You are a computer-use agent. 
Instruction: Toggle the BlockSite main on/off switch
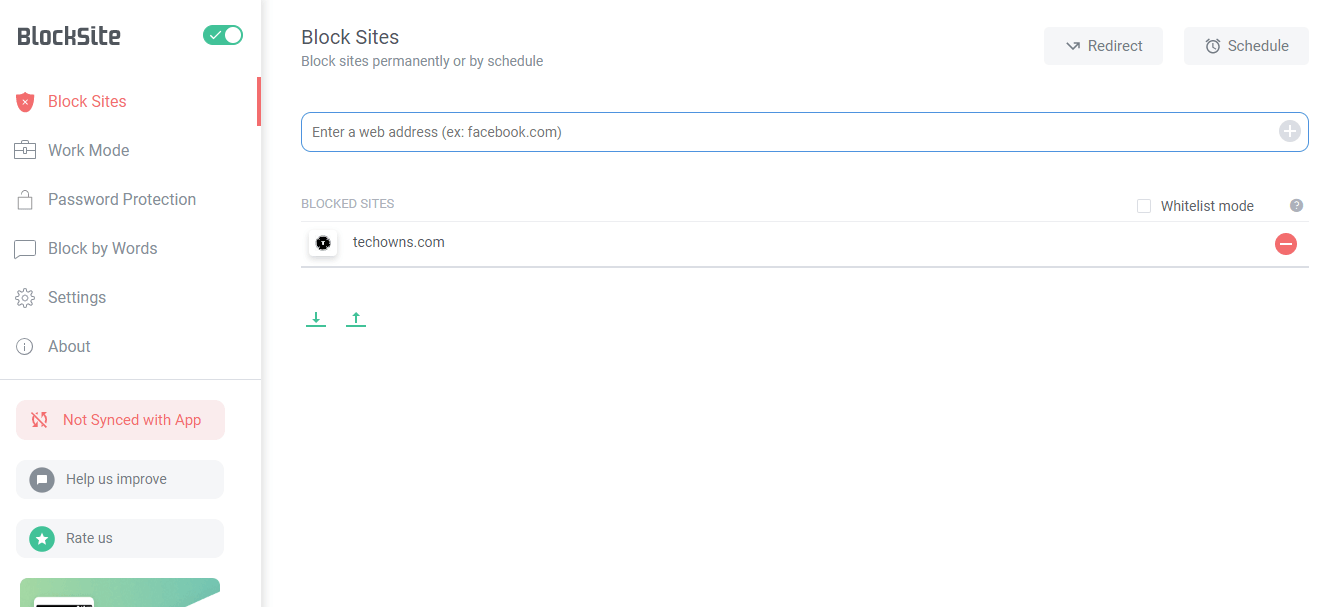[223, 35]
